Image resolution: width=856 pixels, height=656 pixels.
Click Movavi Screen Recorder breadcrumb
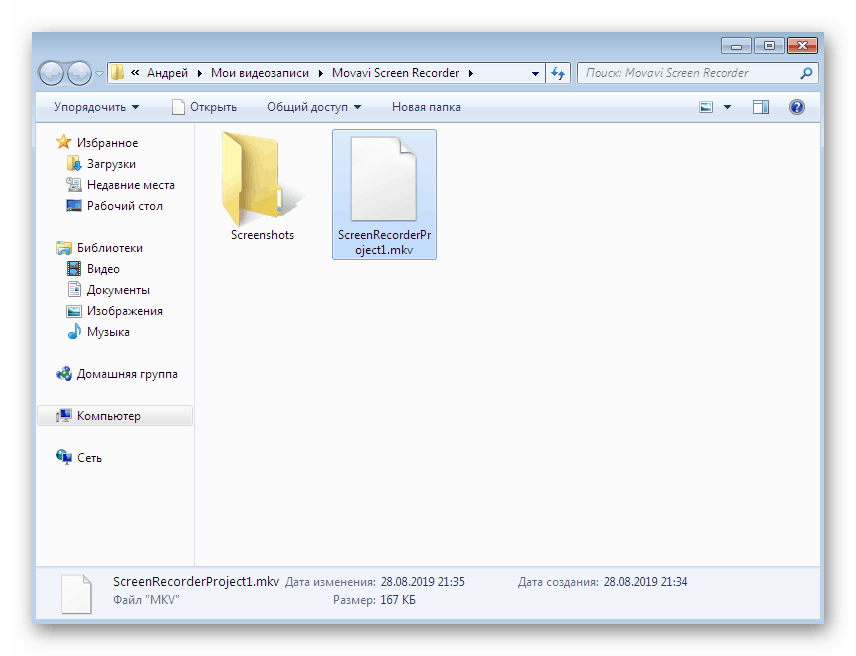pyautogui.click(x=395, y=73)
